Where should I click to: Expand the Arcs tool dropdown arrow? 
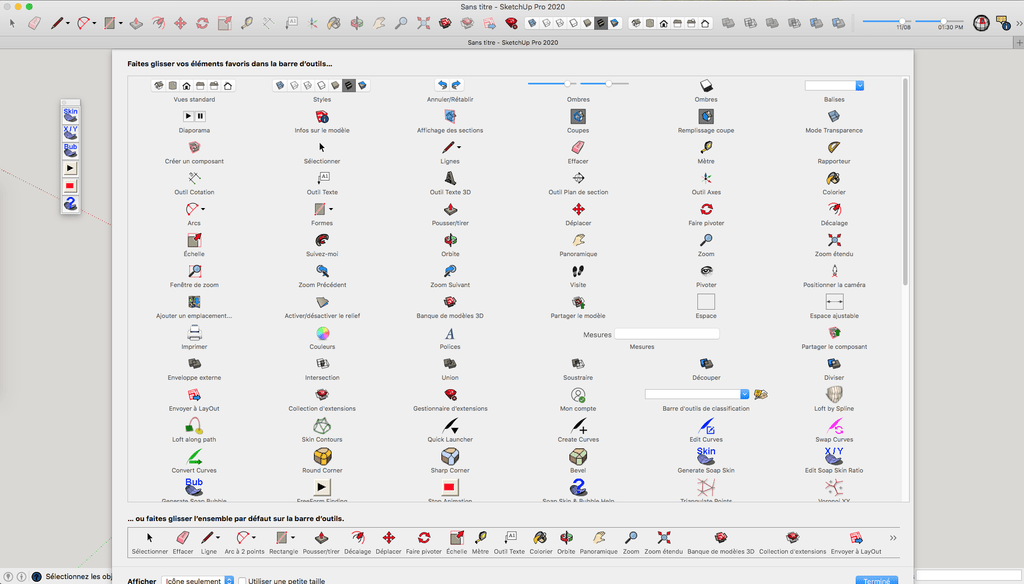203,209
